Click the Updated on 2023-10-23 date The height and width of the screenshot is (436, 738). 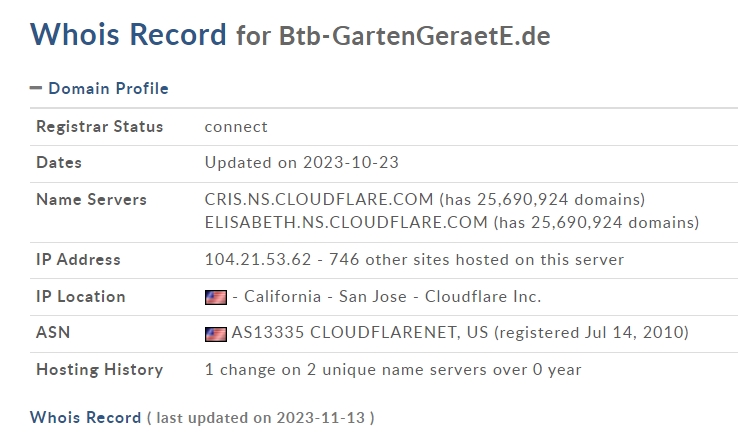(x=301, y=162)
